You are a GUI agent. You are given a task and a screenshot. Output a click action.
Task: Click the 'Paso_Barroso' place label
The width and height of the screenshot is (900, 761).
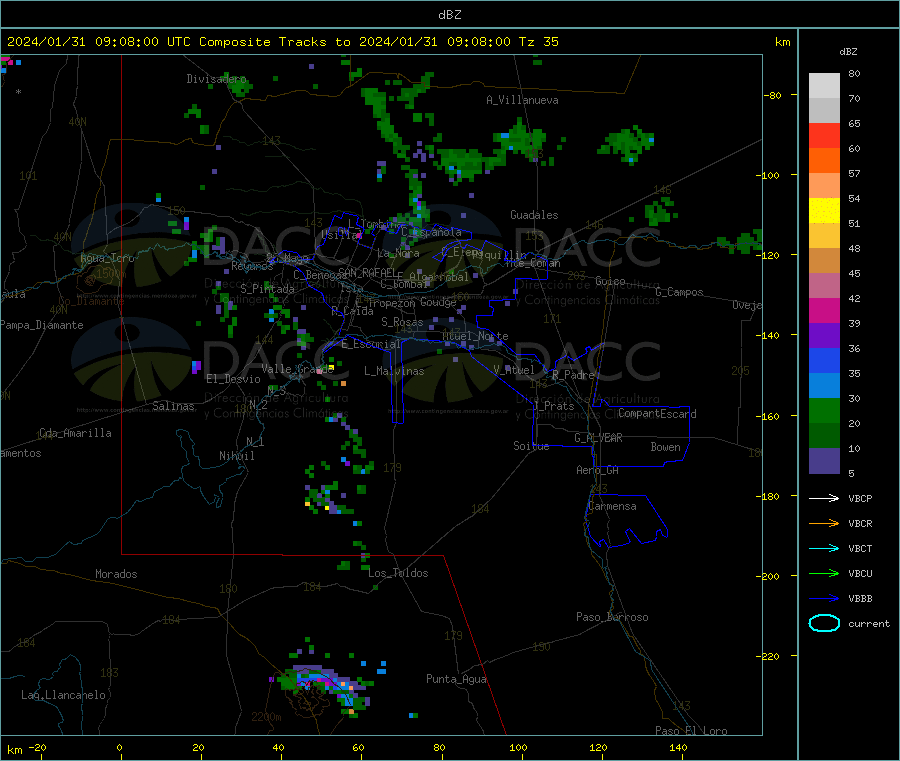point(612,618)
